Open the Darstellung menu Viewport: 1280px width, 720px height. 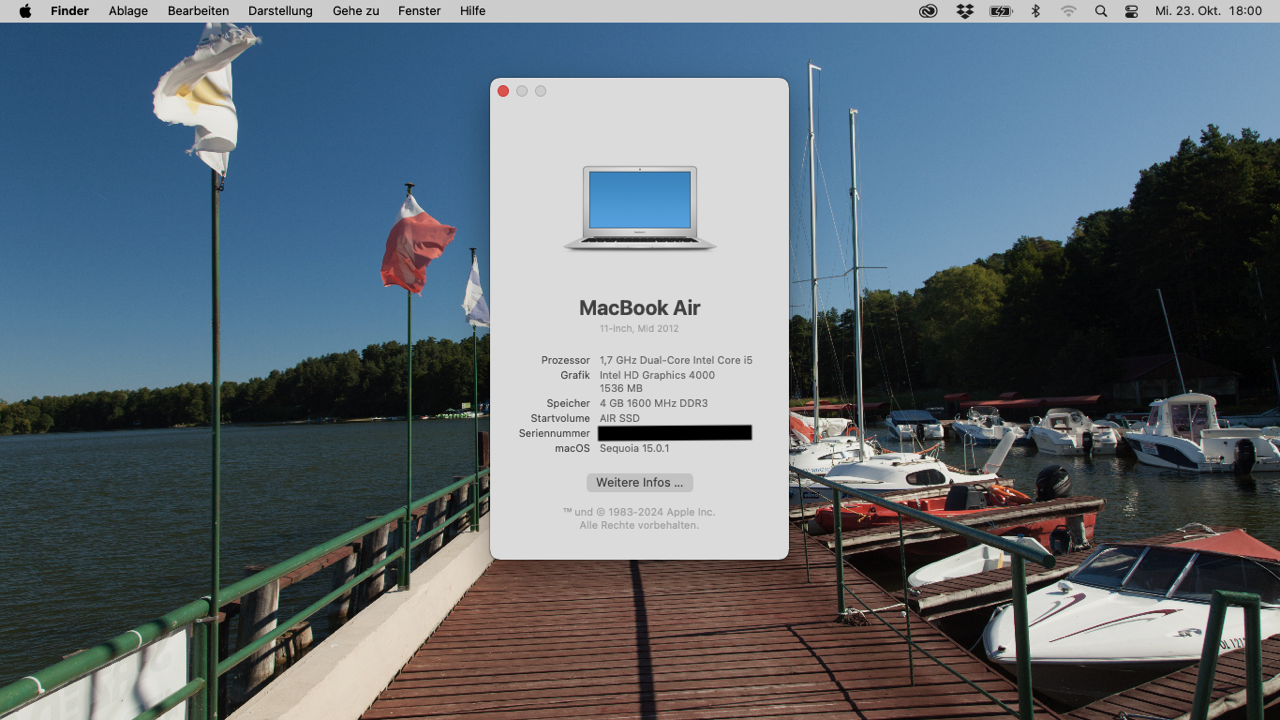280,11
